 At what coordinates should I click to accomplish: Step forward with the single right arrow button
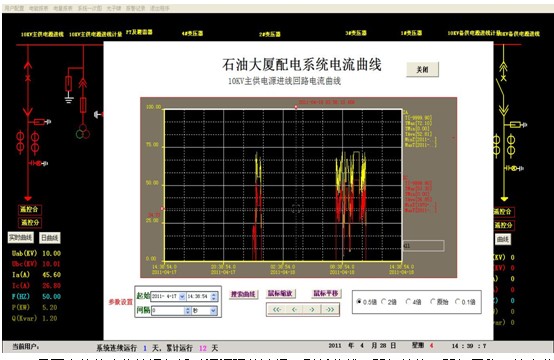pyautogui.click(x=312, y=310)
